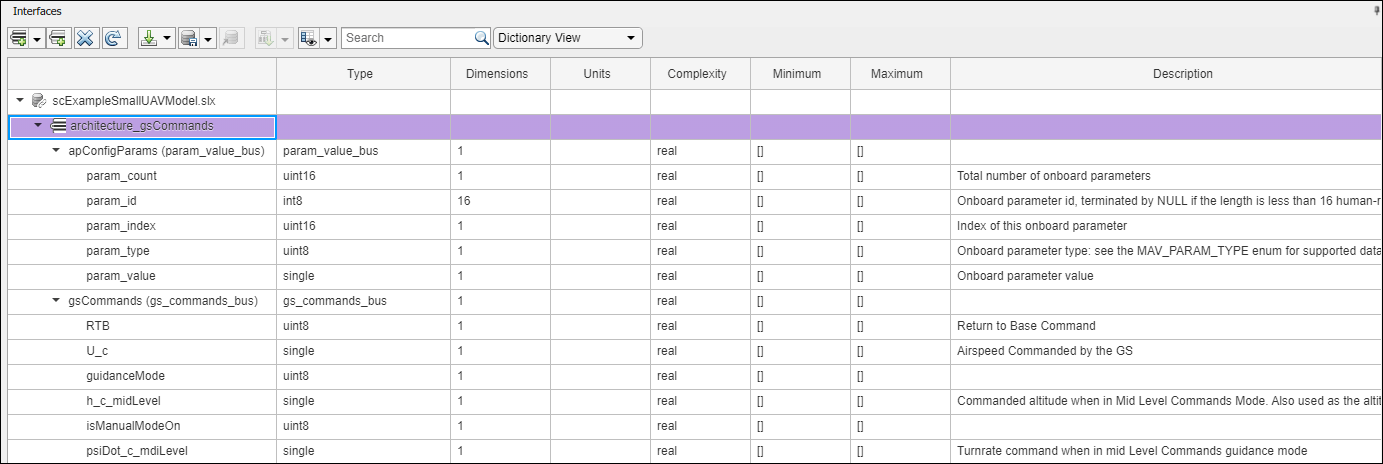The image size is (1383, 464).
Task: Click the import interfaces icon
Action: click(149, 38)
